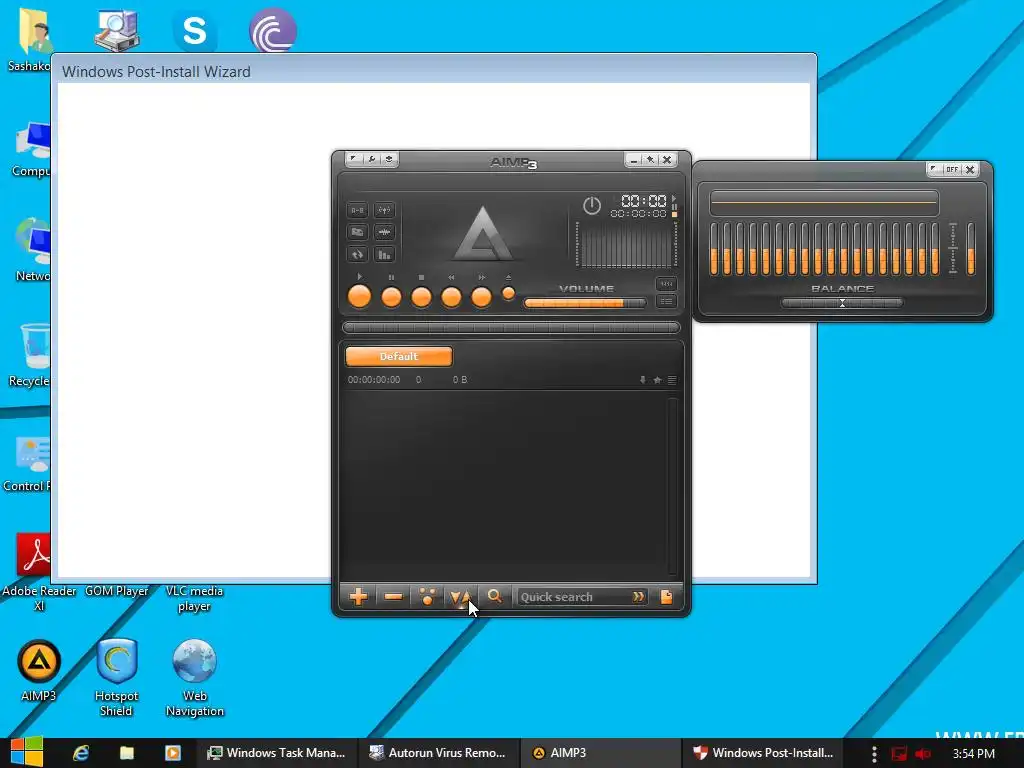Open the radio capture button
Screen dimensions: 1024x768
click(384, 210)
